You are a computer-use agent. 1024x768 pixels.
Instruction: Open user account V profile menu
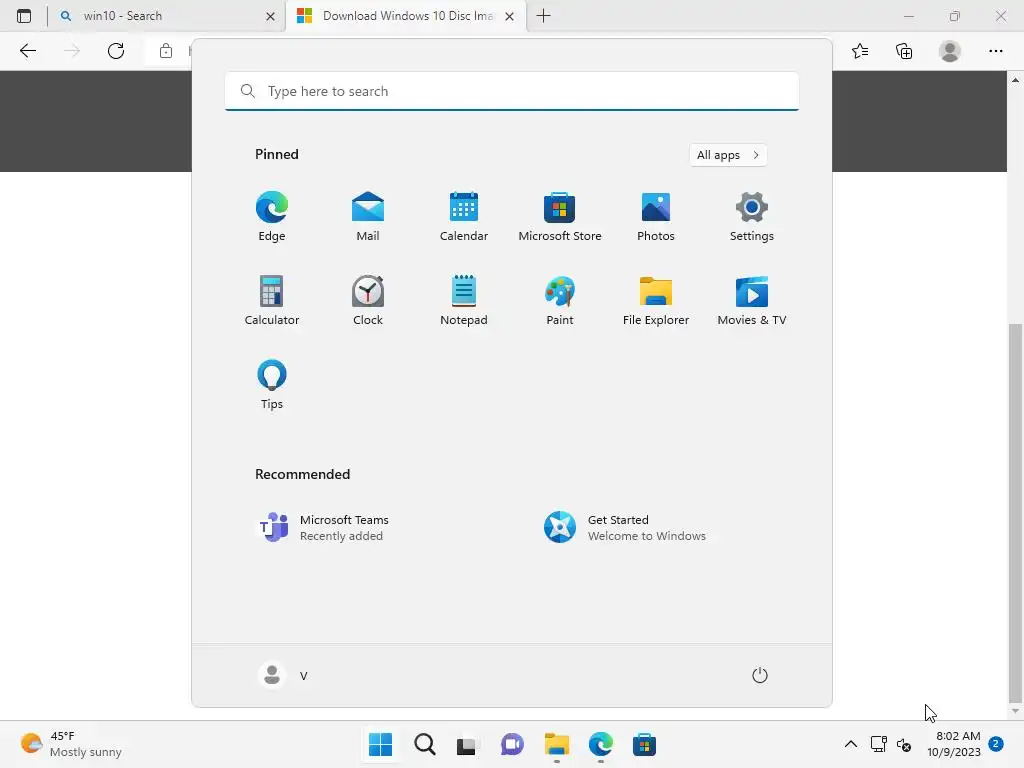coord(283,675)
